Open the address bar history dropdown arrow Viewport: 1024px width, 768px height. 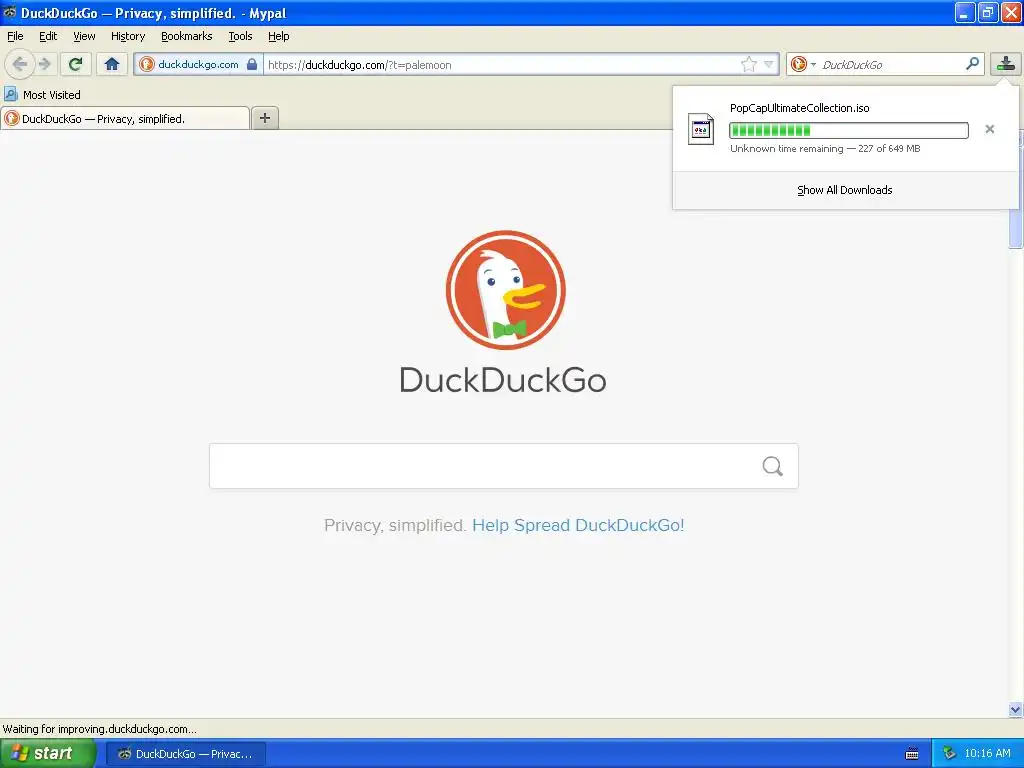769,64
